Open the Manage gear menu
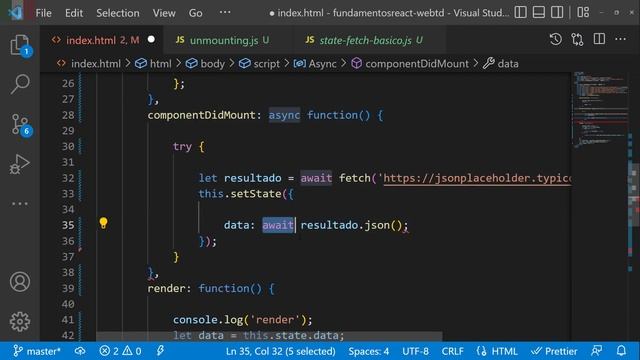 click(x=20, y=322)
